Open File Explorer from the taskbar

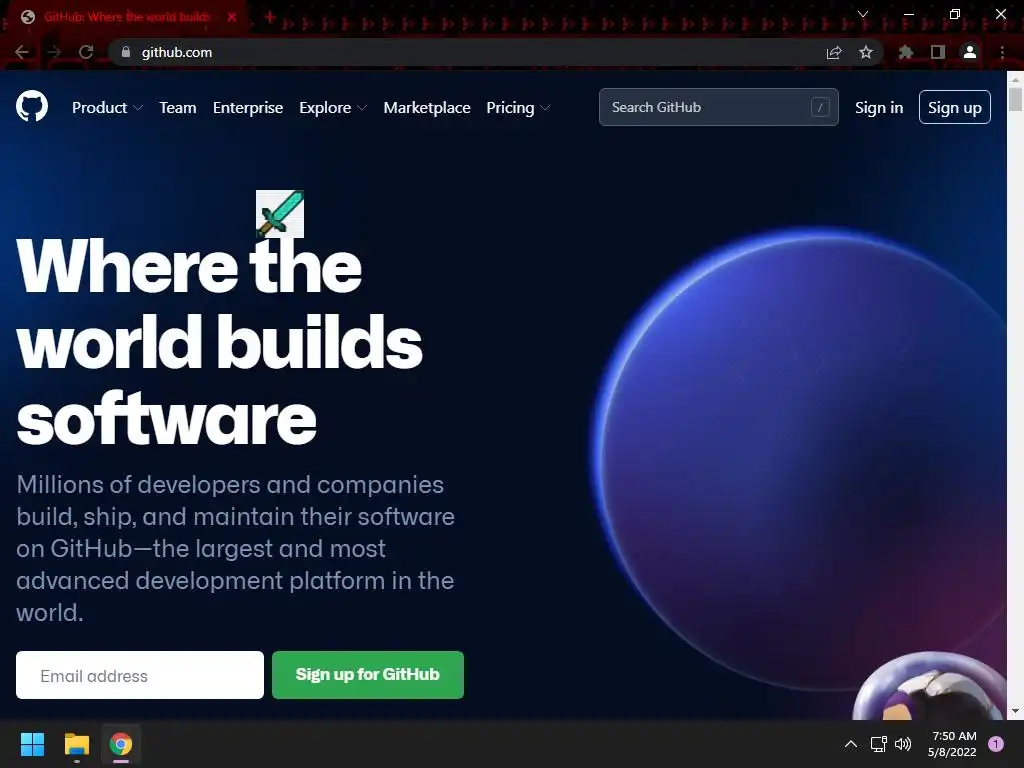[x=76, y=744]
